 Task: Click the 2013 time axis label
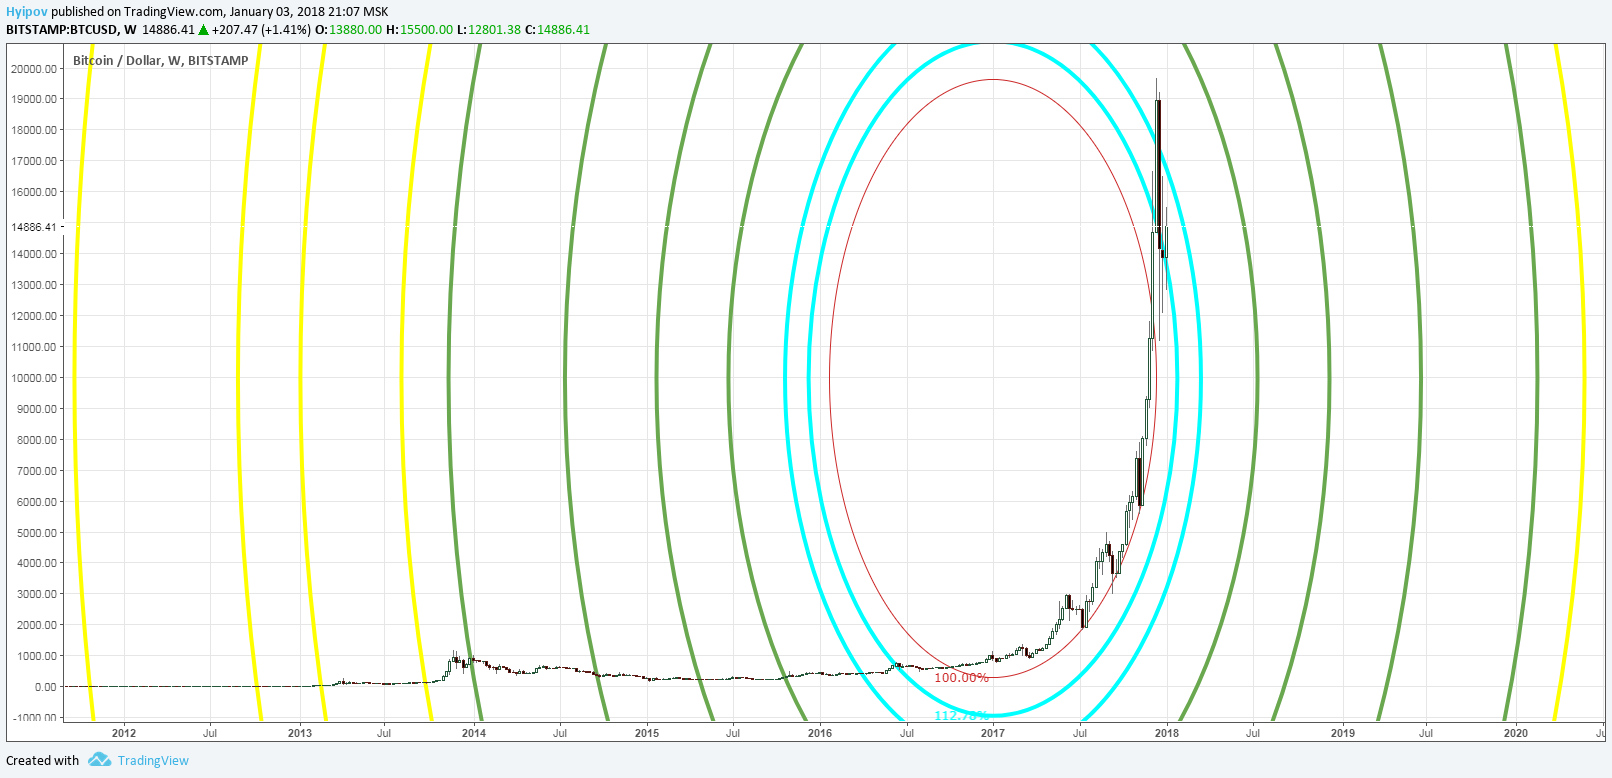300,733
